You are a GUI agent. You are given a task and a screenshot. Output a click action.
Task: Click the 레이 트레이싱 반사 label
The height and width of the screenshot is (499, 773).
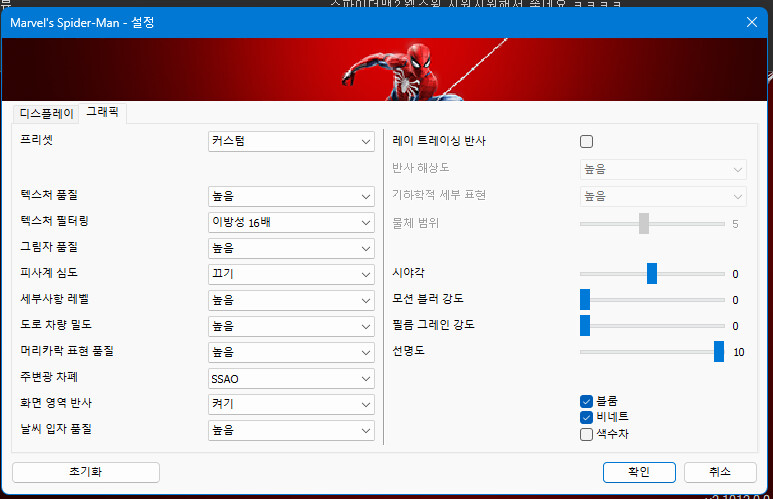(439, 141)
